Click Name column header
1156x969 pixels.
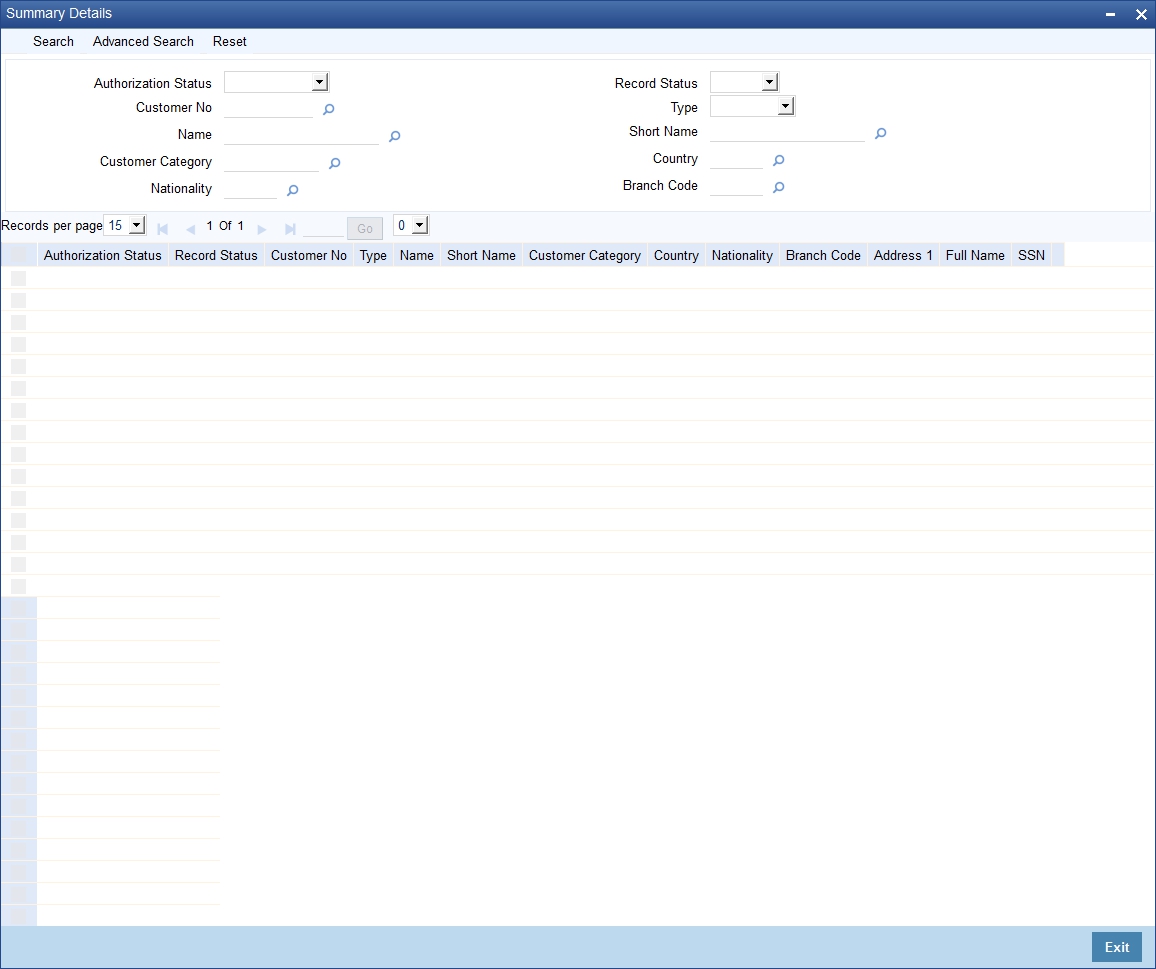tap(417, 255)
